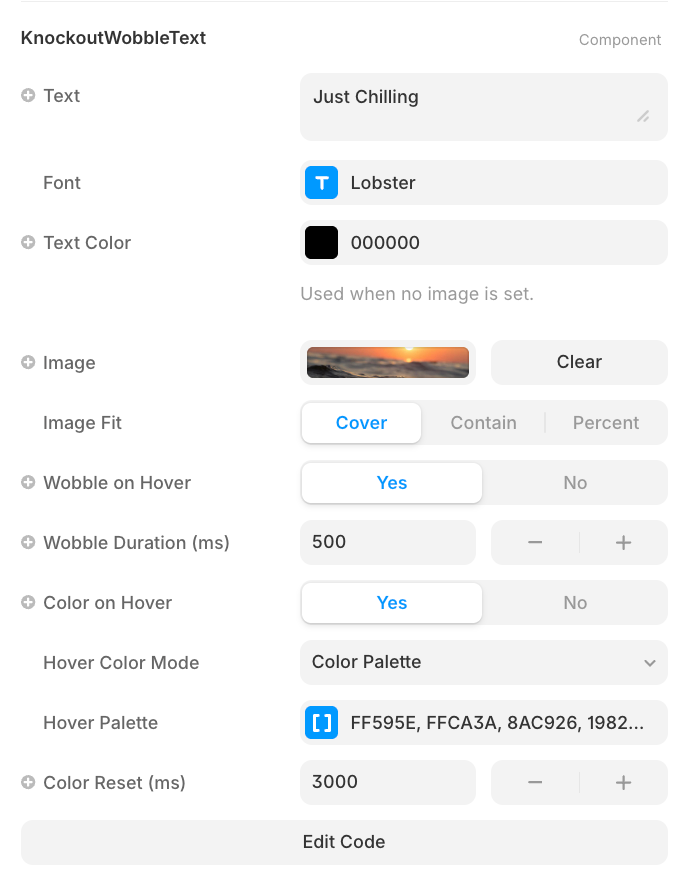Decrease Color Reset with minus stepper
This screenshot has height=888, width=690.
[535, 783]
